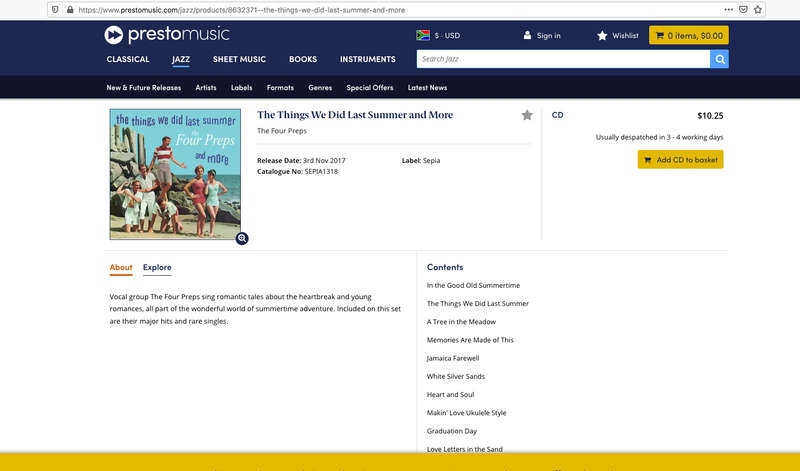Open the Formats submenu link
This screenshot has width=800, height=471.
coord(280,88)
